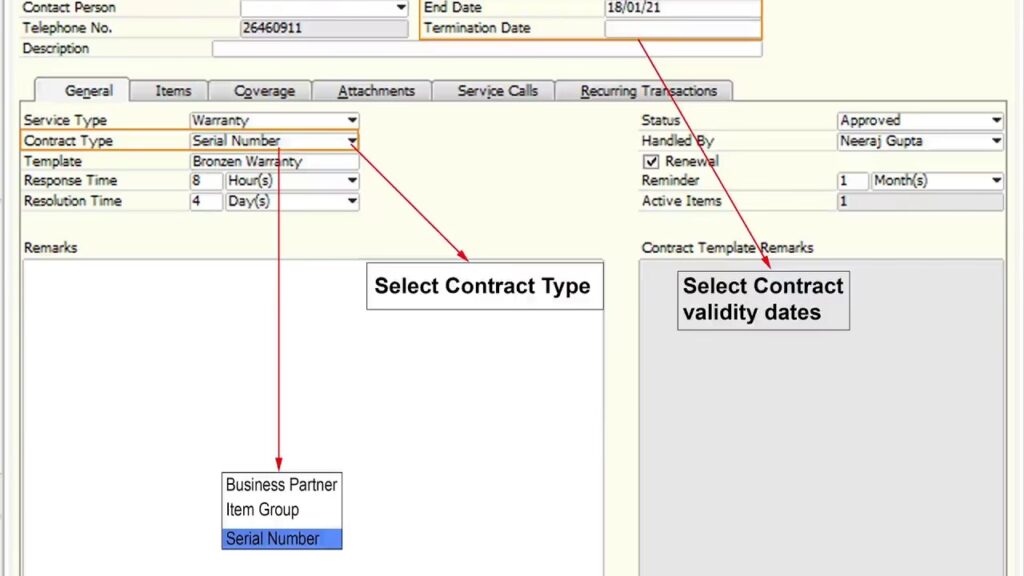
Task: Go to the Attachments tab
Action: click(x=375, y=91)
